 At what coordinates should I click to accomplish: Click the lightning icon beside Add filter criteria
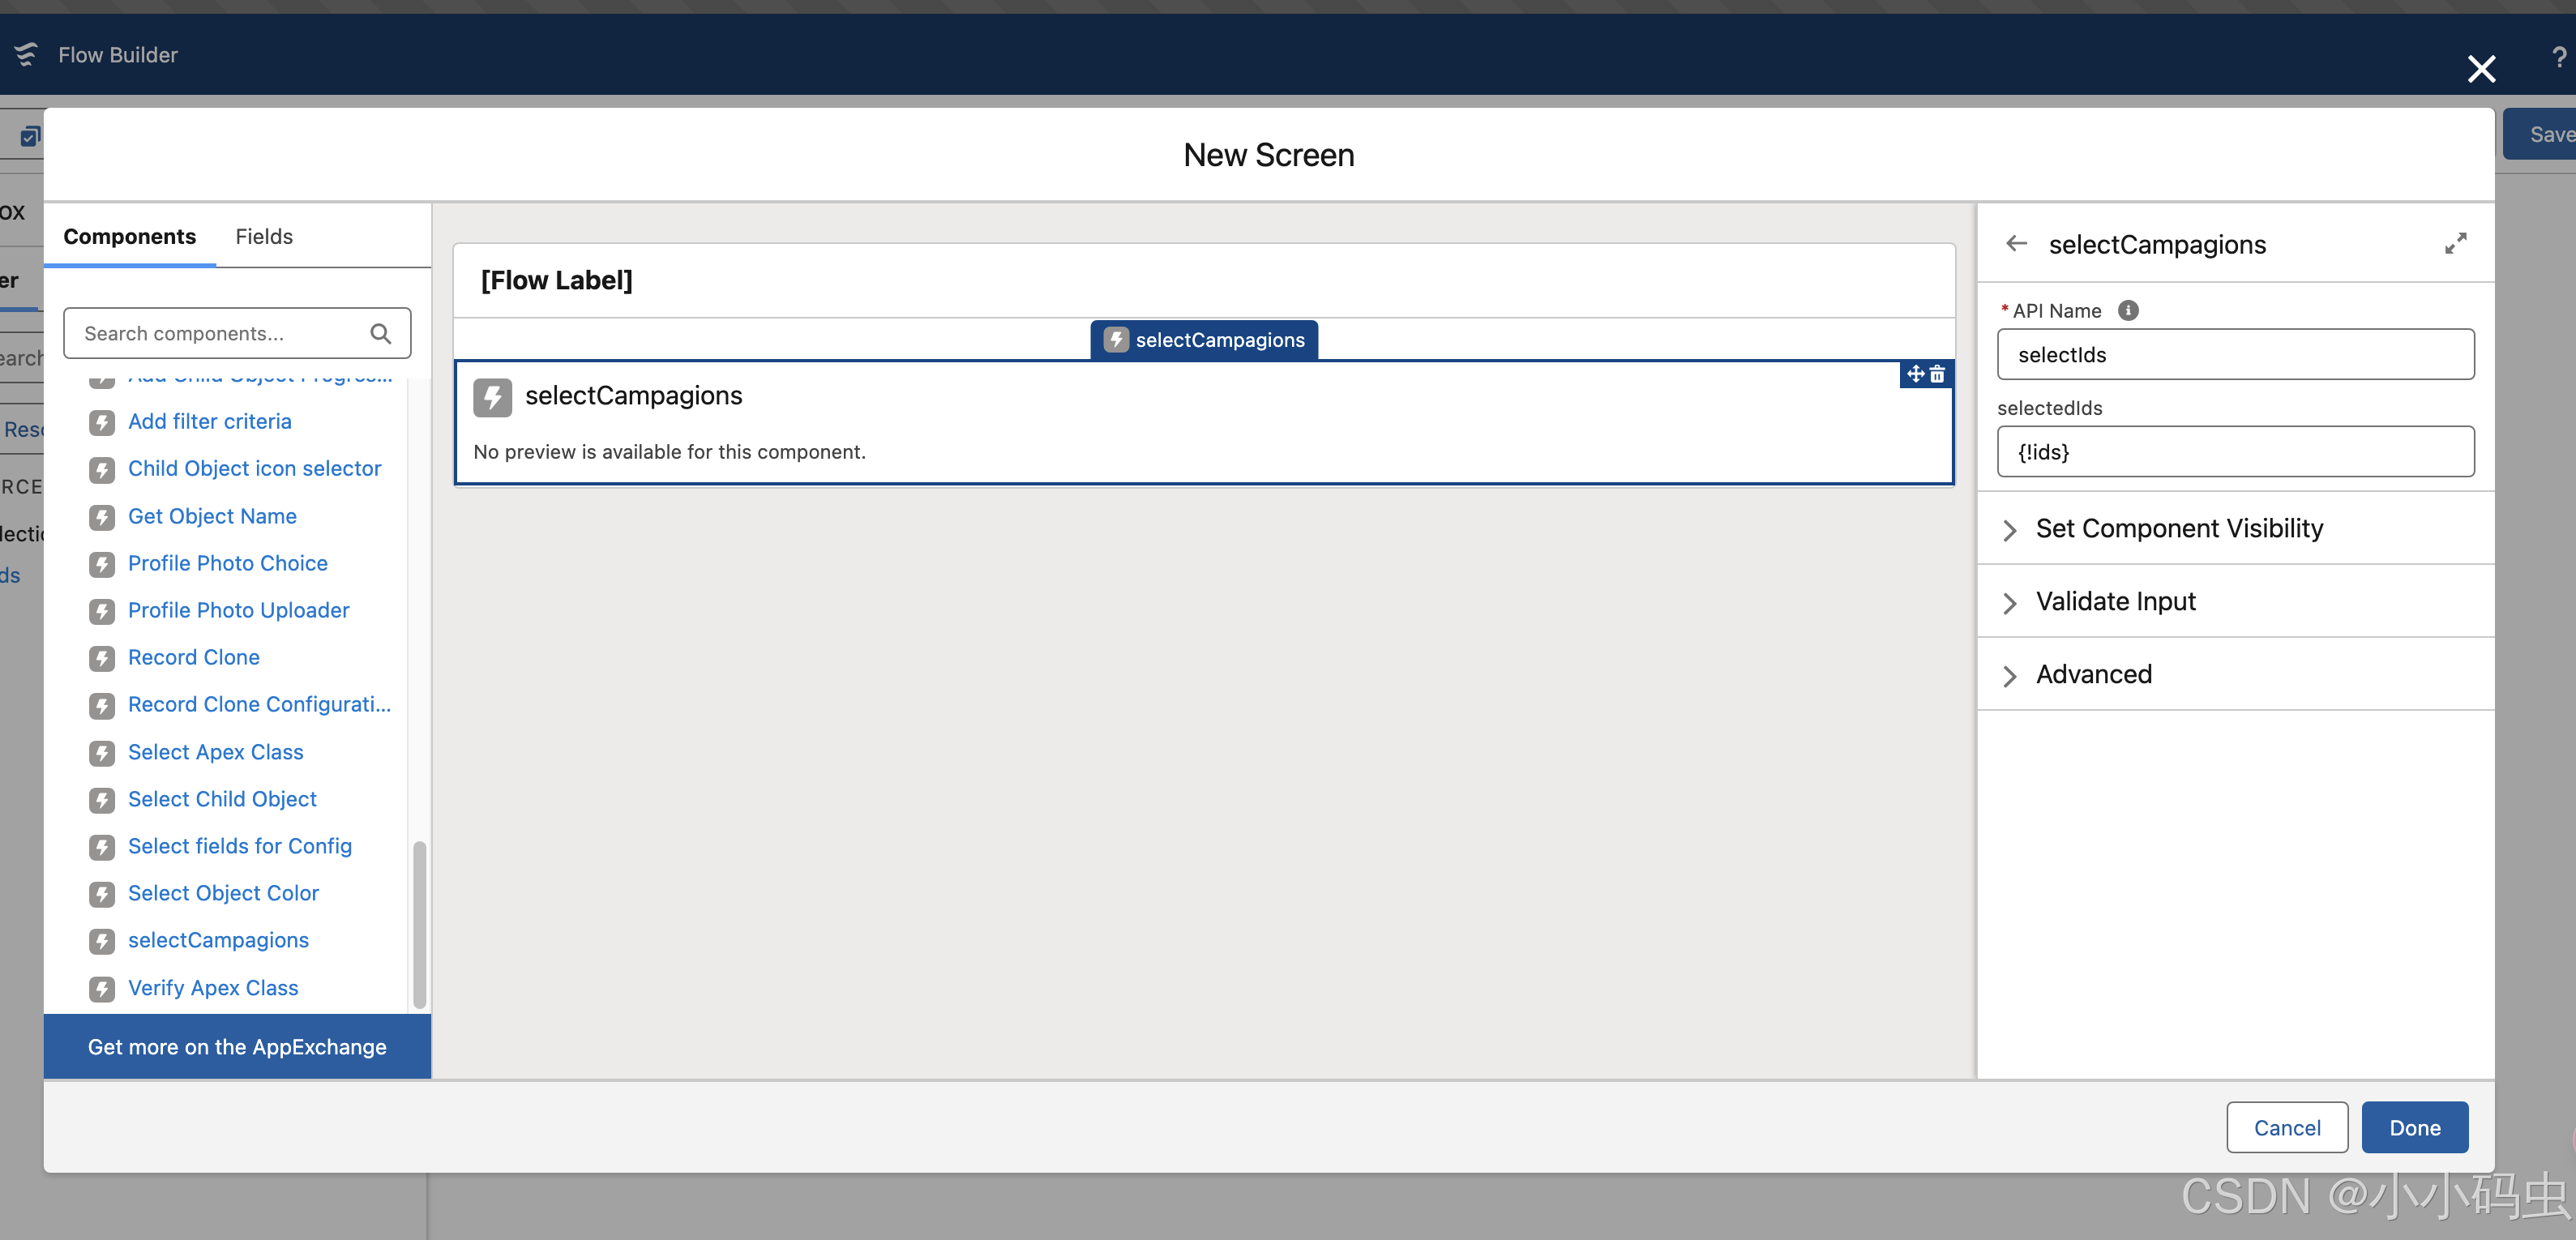pyautogui.click(x=102, y=422)
